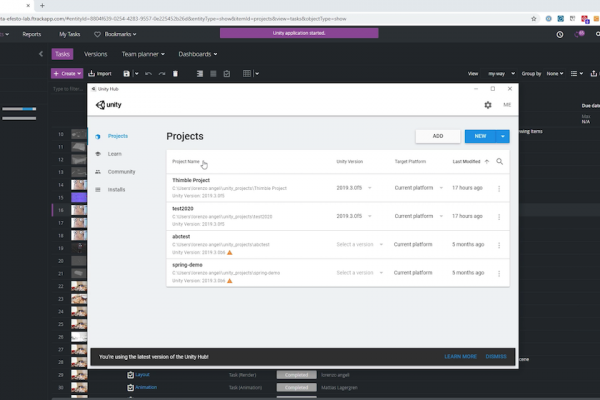This screenshot has width=600, height=400.
Task: Click the delete trash icon in ftrack toolbar
Action: pyautogui.click(x=175, y=73)
